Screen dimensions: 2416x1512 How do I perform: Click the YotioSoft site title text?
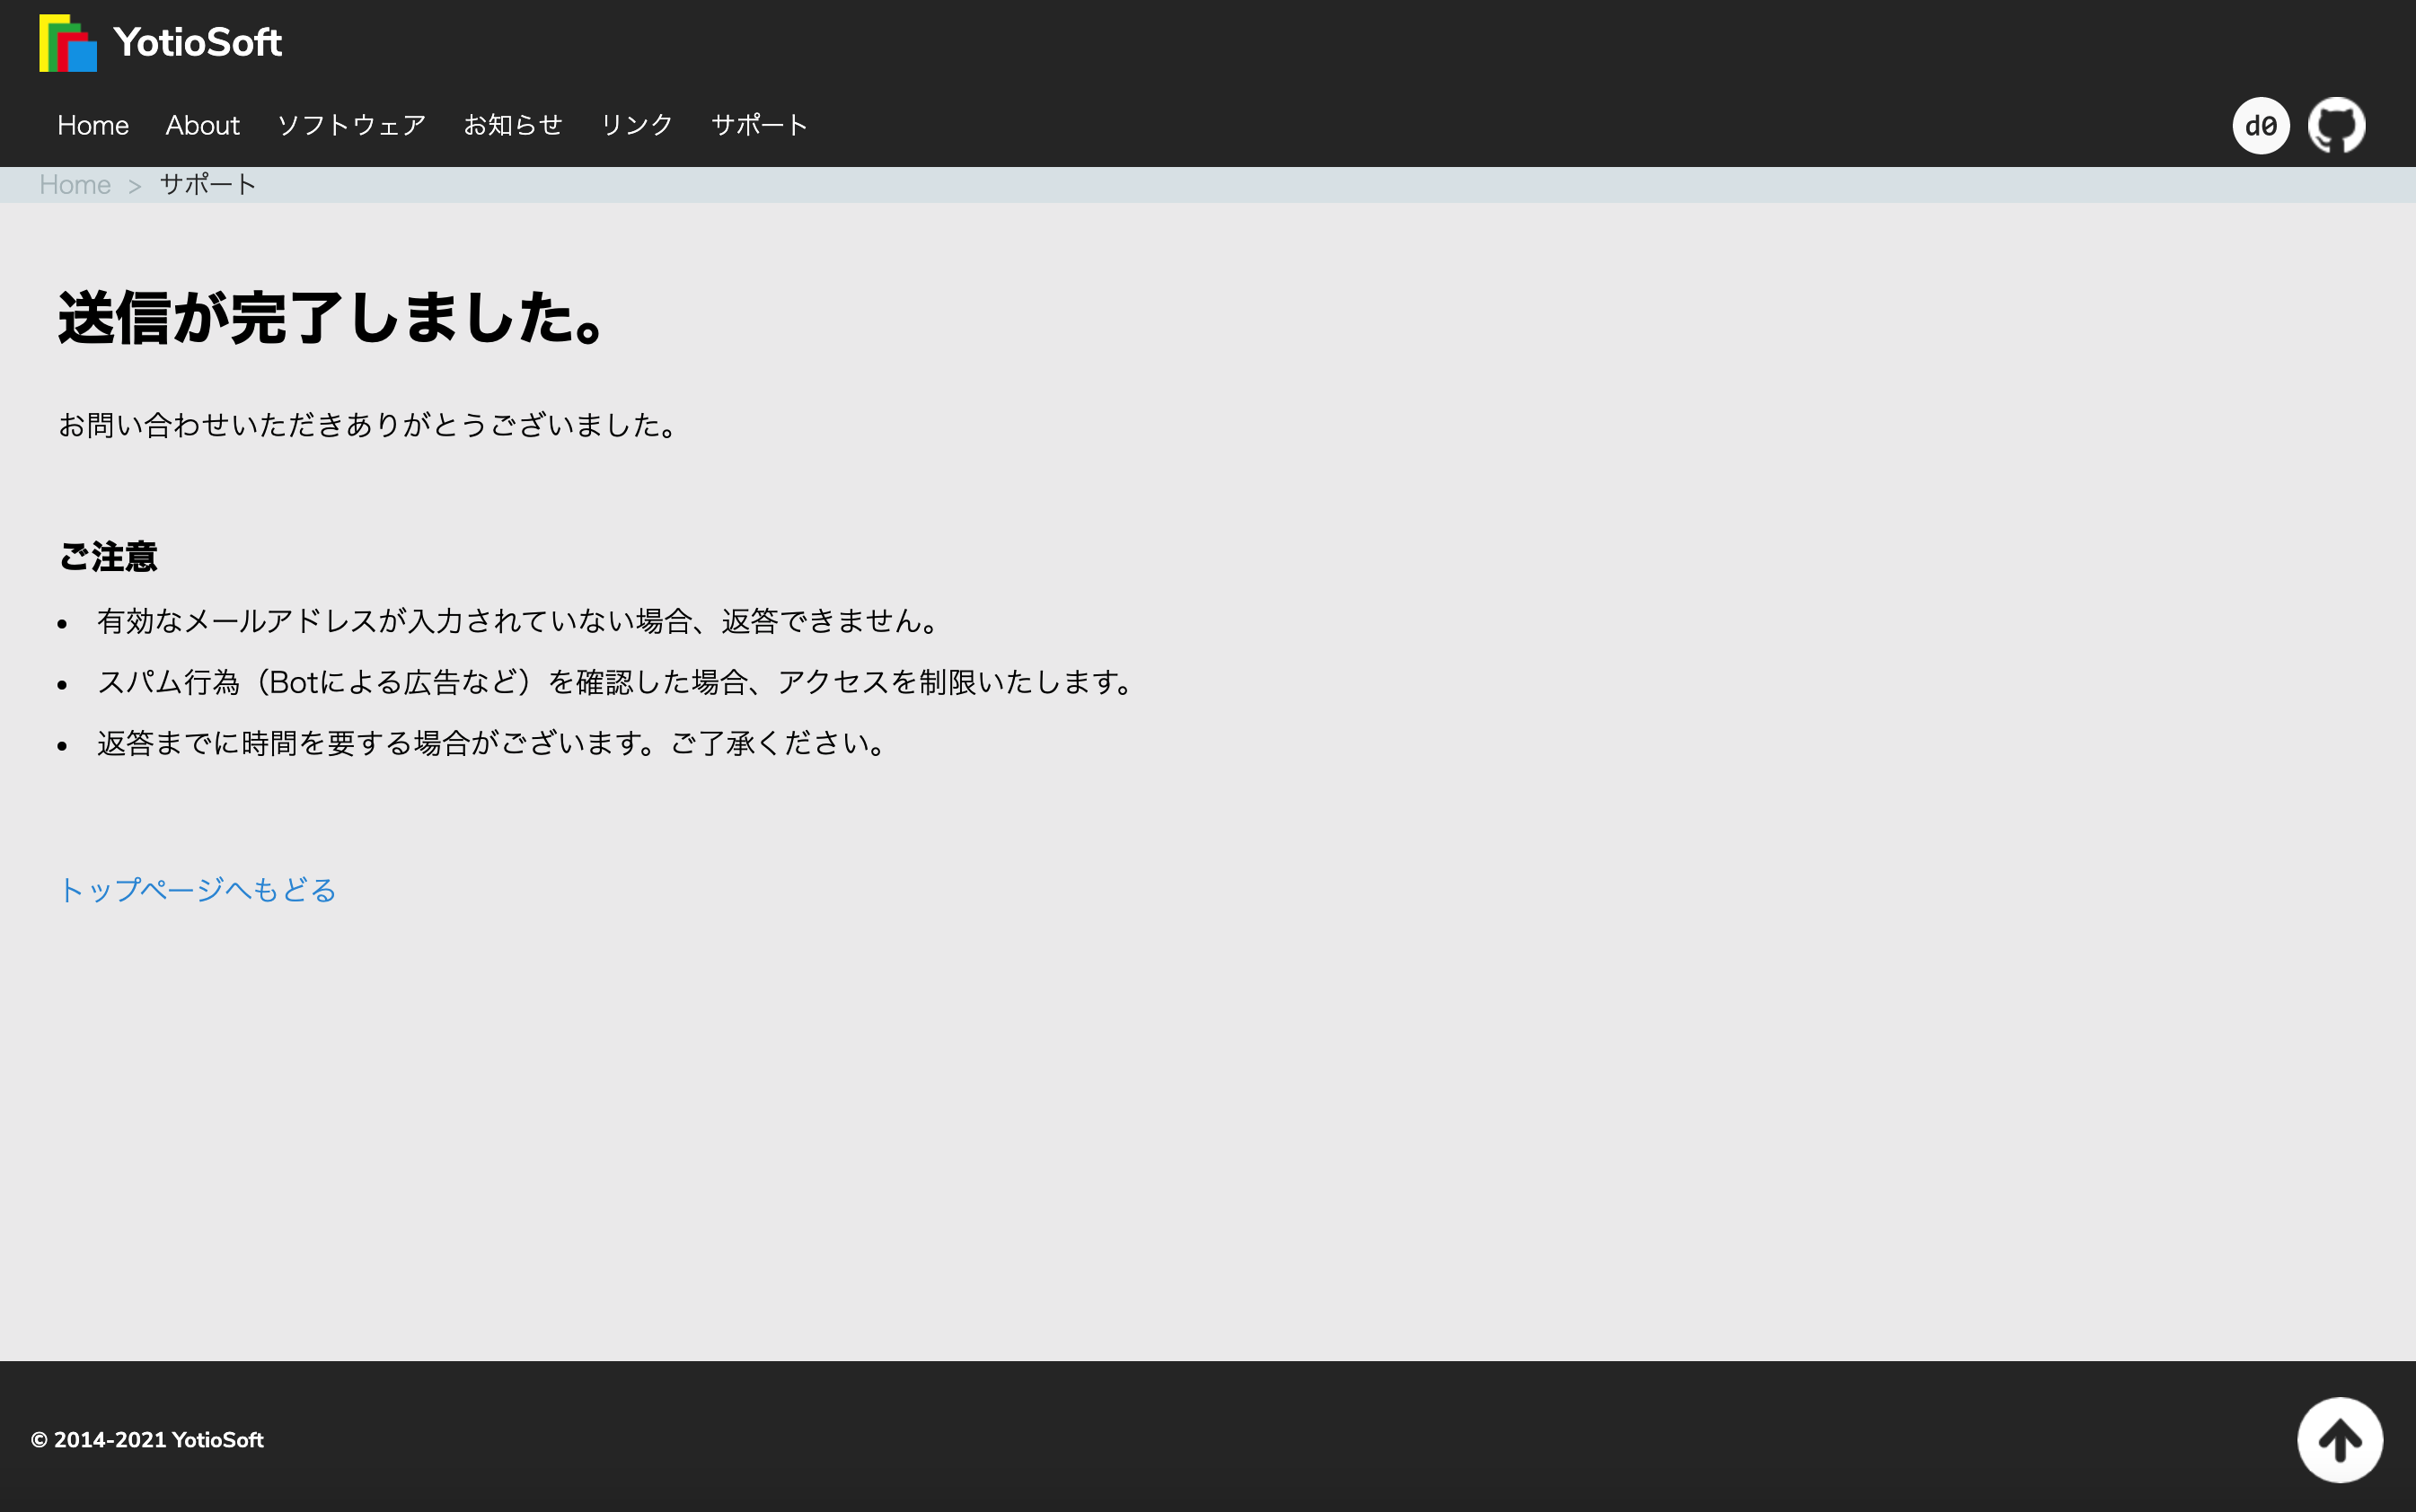point(198,43)
